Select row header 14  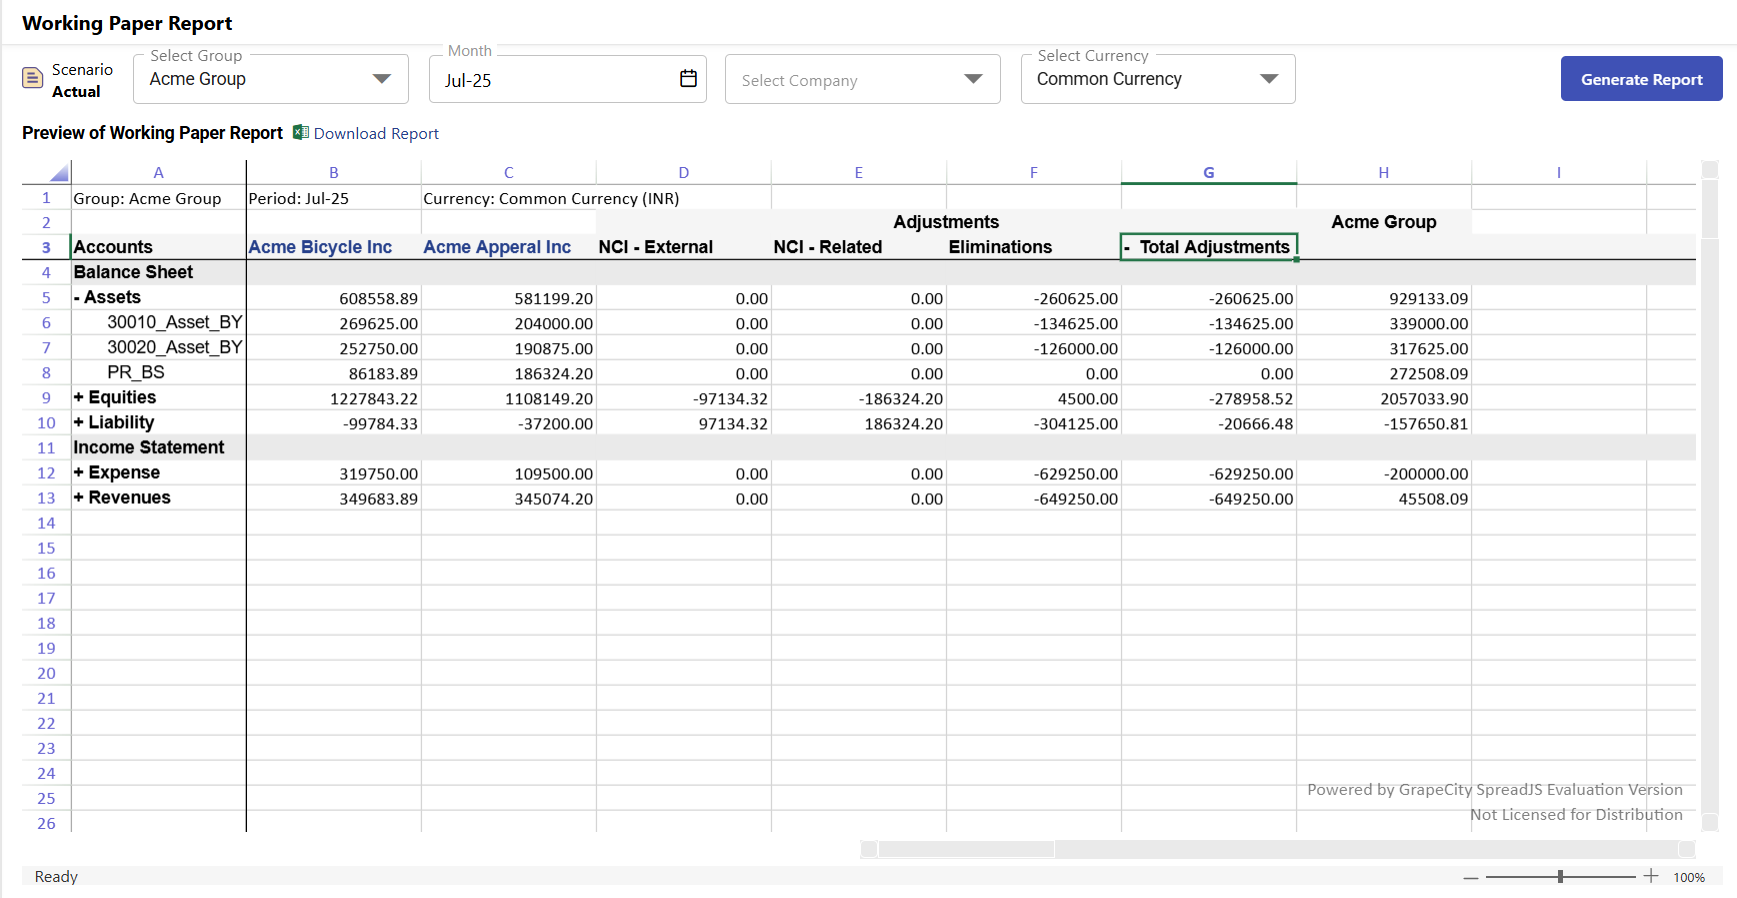click(46, 522)
